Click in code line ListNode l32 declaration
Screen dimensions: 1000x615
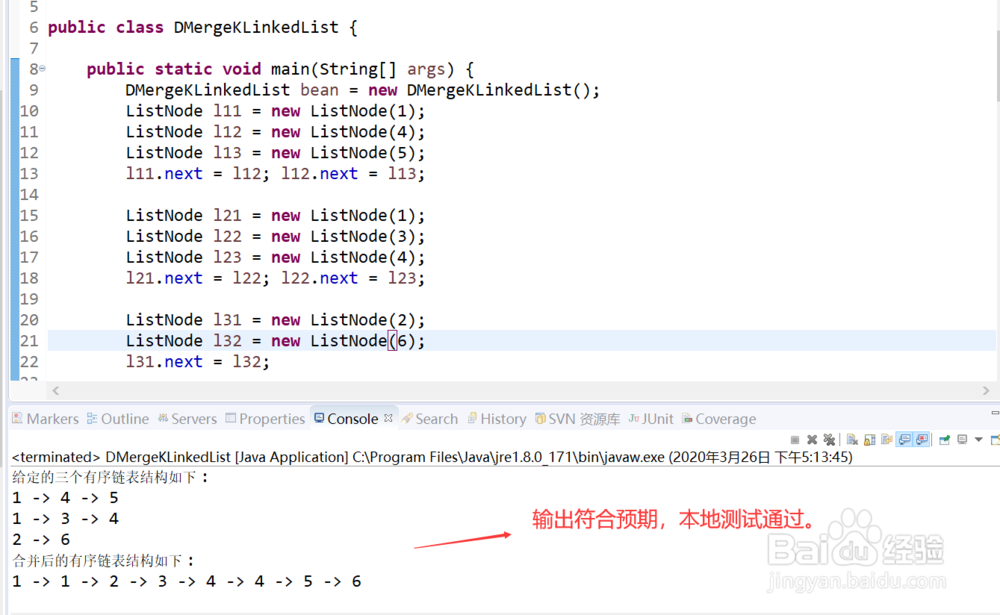click(x=275, y=341)
